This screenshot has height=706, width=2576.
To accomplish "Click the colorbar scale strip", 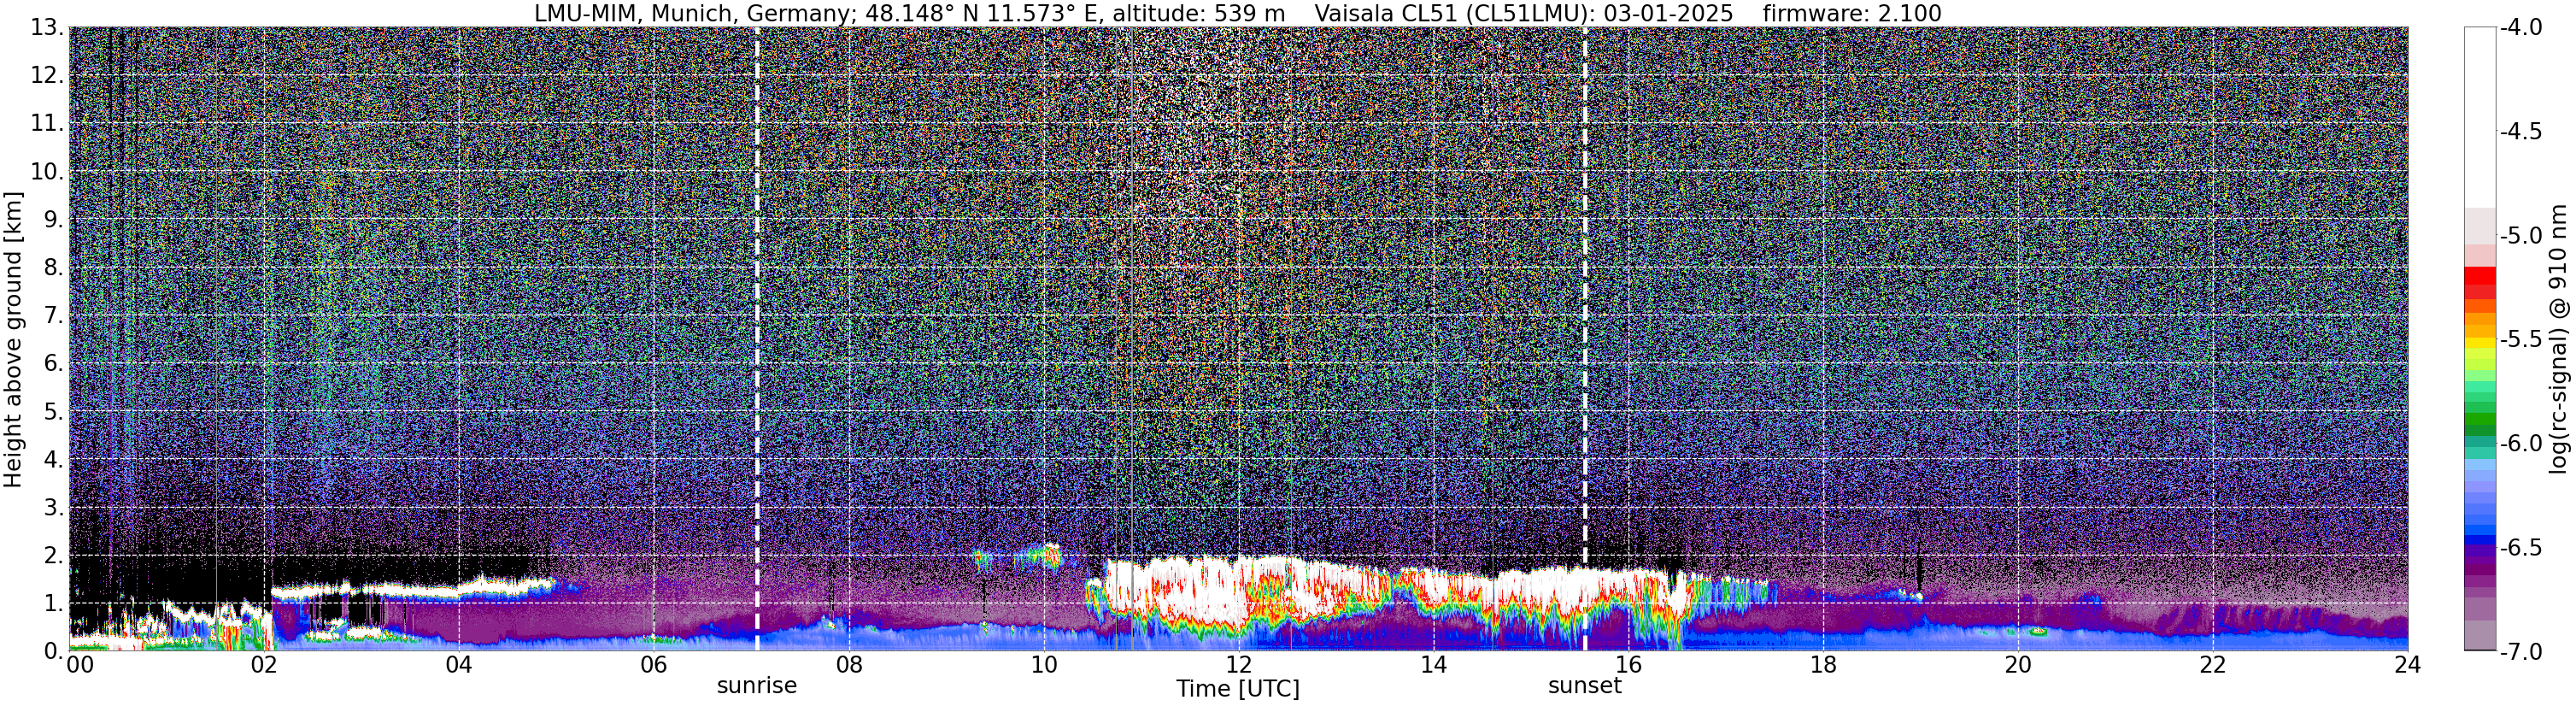I will pyautogui.click(x=2479, y=339).
